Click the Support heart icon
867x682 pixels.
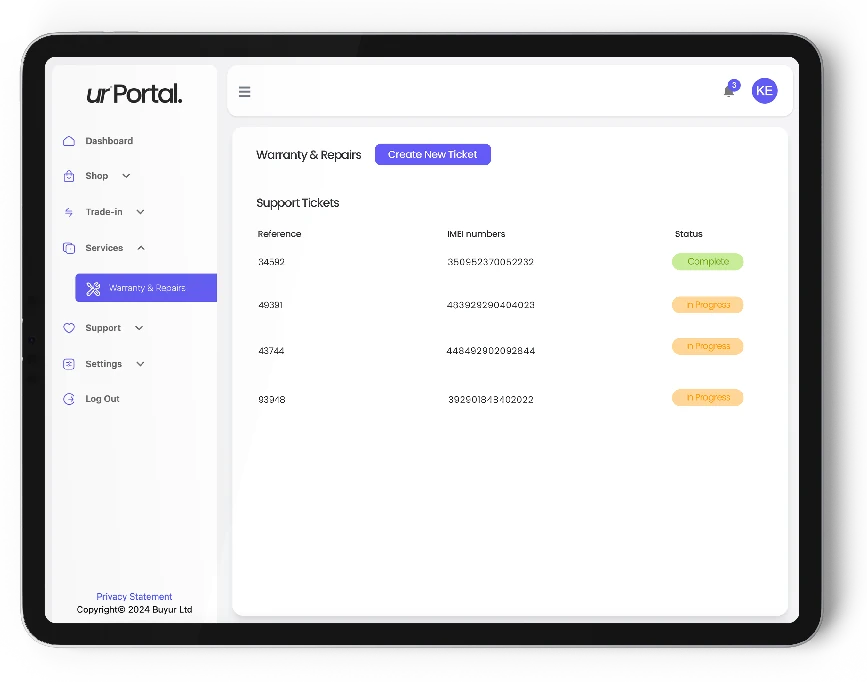coord(69,328)
